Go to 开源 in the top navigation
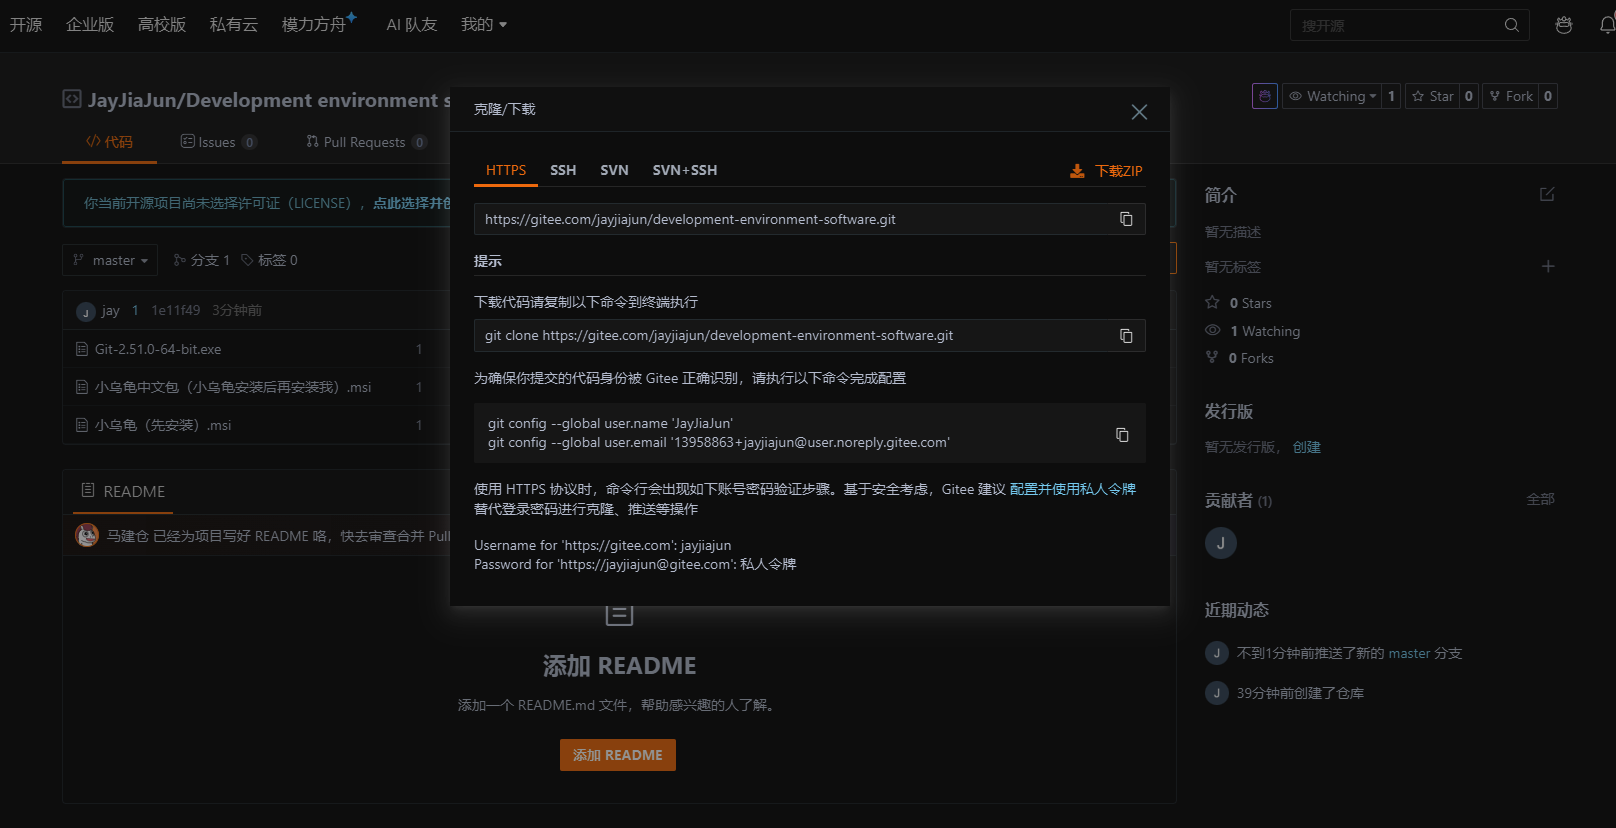The image size is (1616, 828). [x=26, y=24]
